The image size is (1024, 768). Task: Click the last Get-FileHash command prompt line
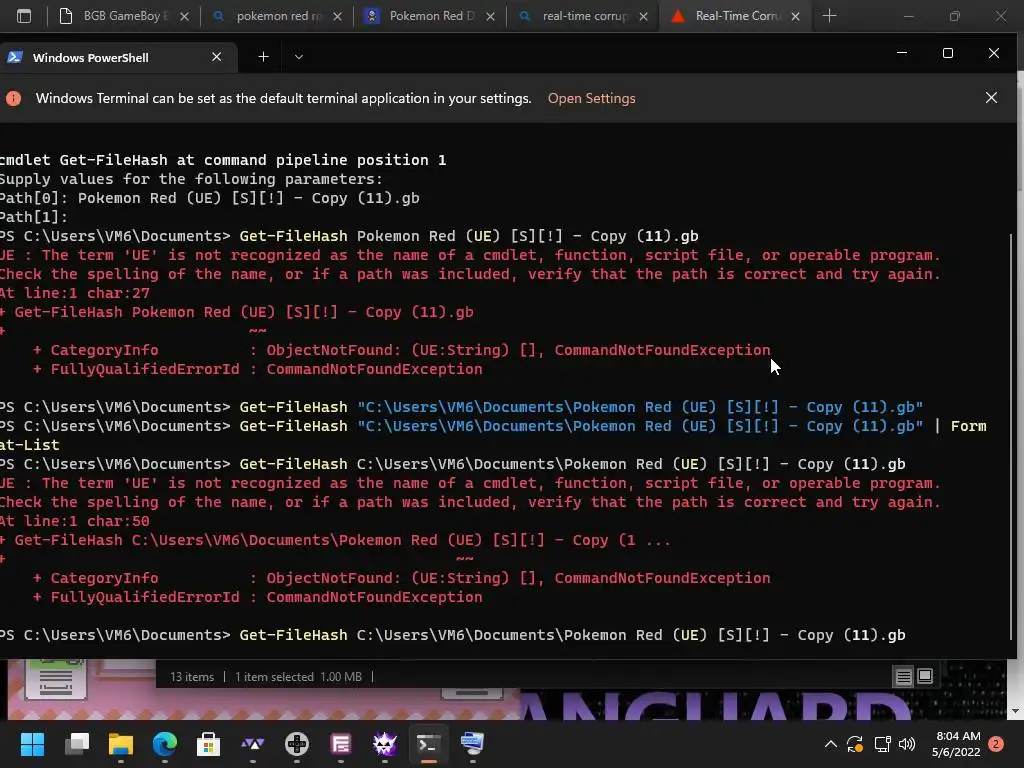453,635
